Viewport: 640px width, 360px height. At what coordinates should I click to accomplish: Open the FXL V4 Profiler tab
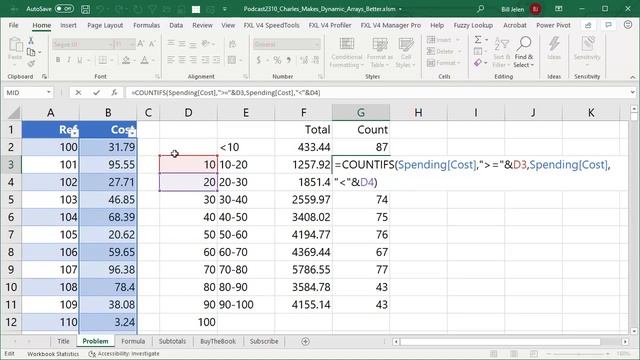point(330,25)
